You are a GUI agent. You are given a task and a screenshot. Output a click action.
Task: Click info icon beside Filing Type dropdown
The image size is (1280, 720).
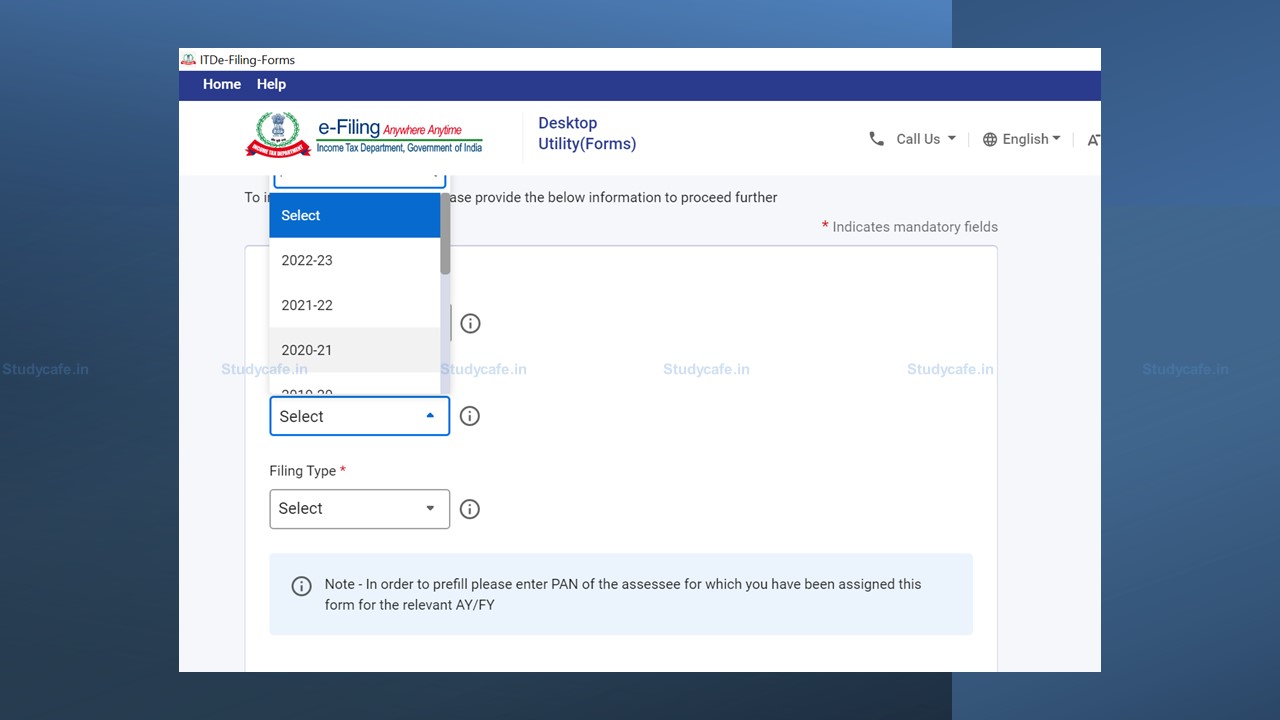469,509
